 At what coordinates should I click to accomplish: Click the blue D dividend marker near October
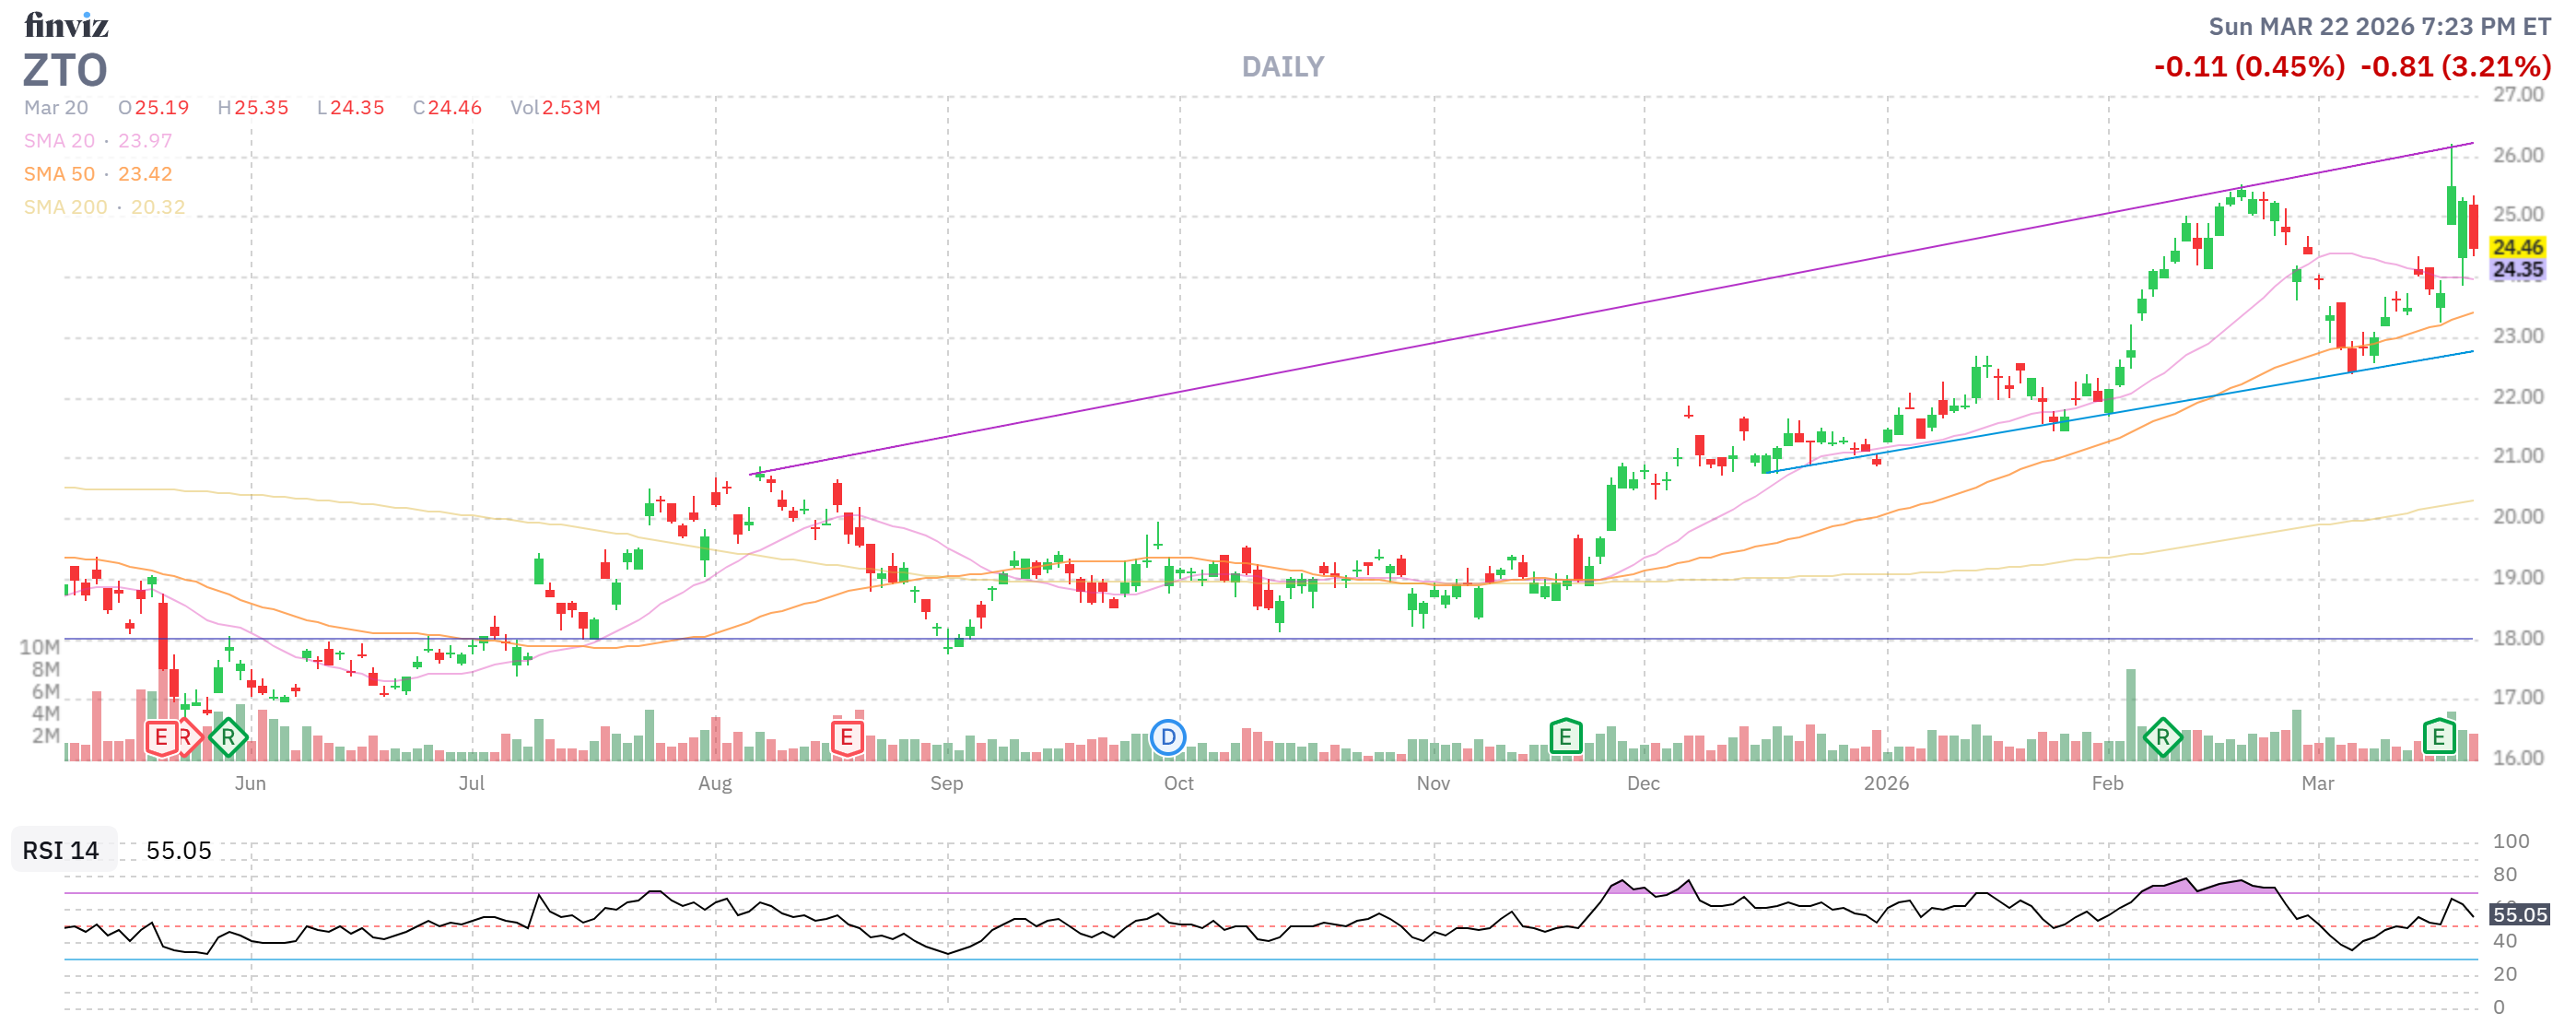pos(1167,738)
